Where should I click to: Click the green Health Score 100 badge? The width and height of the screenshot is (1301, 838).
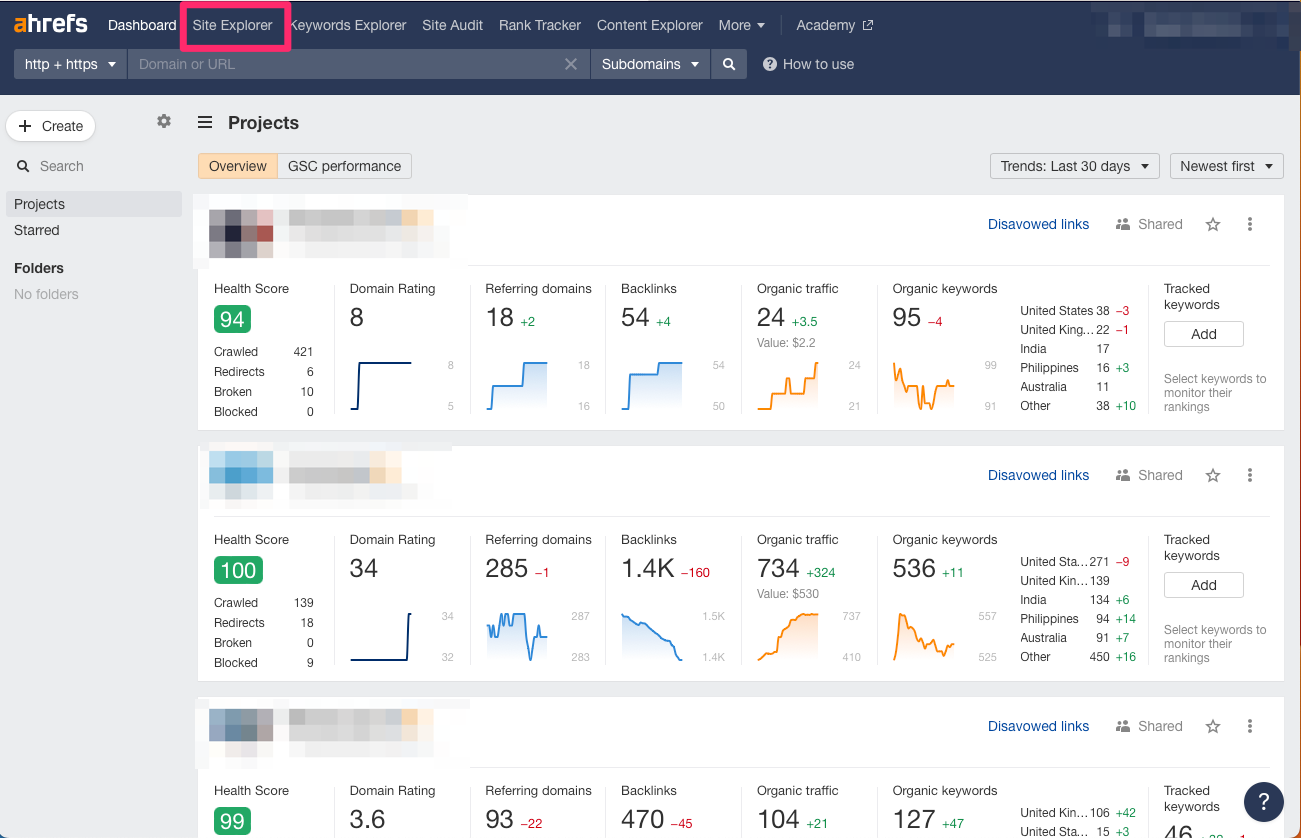click(238, 570)
